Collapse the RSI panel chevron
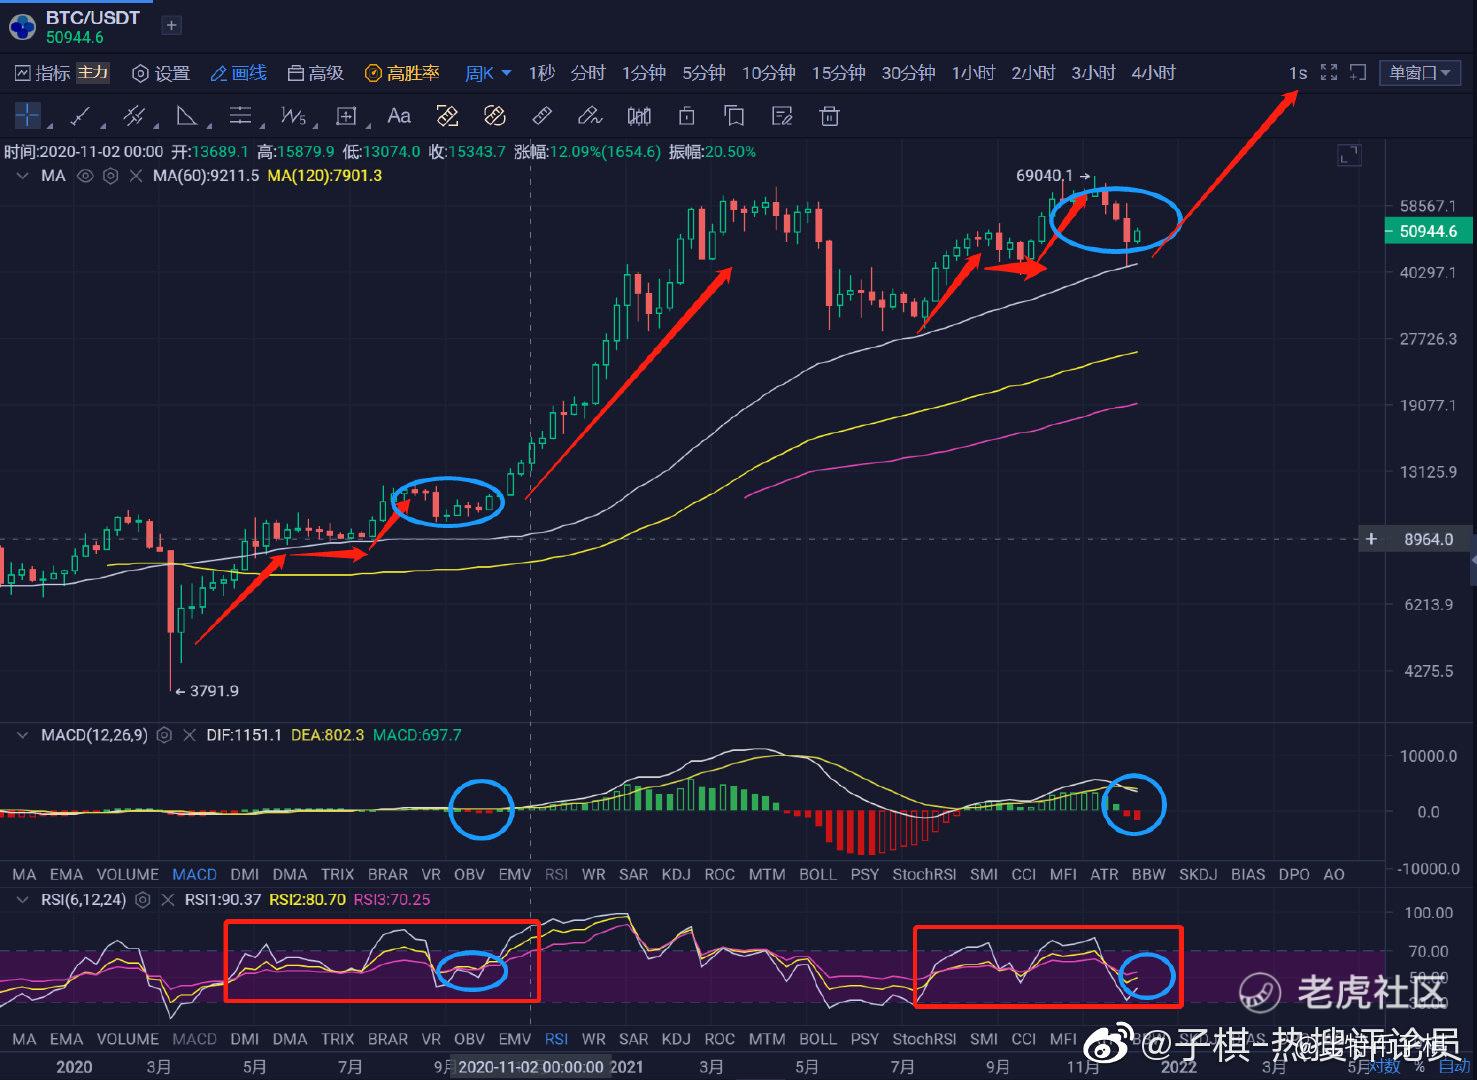Screen dimensions: 1477x1080 coord(22,900)
